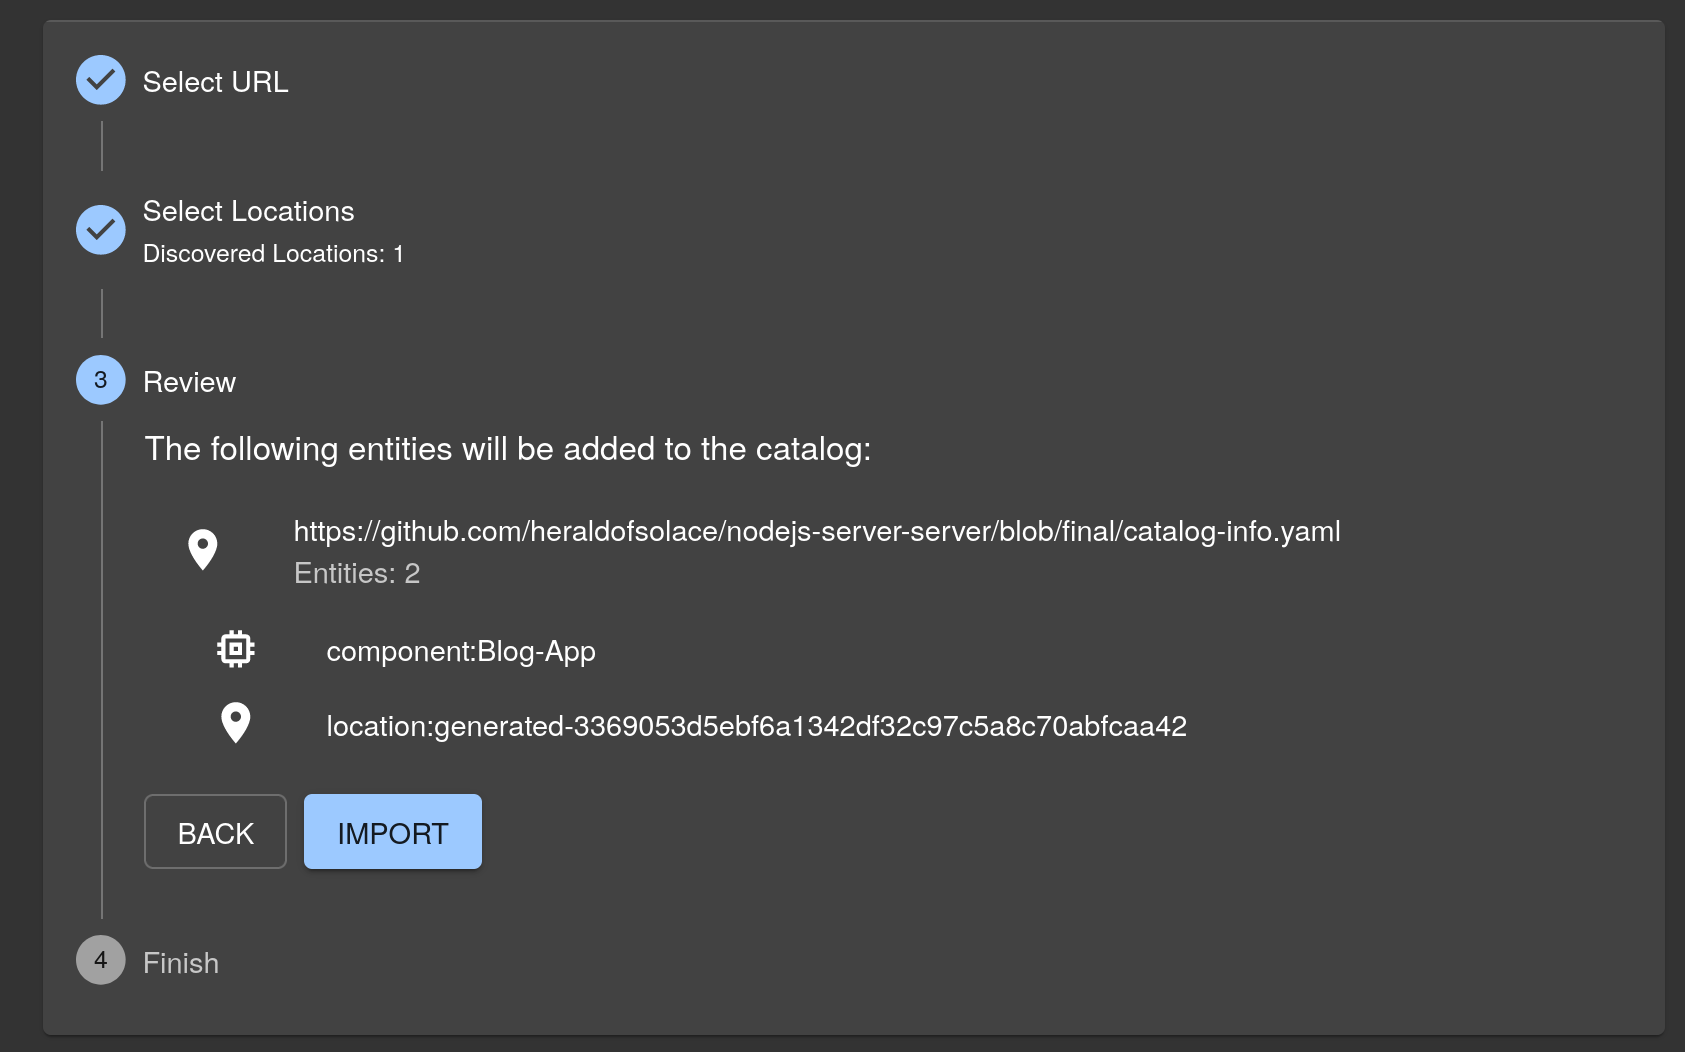The height and width of the screenshot is (1052, 1685).
Task: Click the step 4 Finish number circle
Action: click(x=101, y=960)
